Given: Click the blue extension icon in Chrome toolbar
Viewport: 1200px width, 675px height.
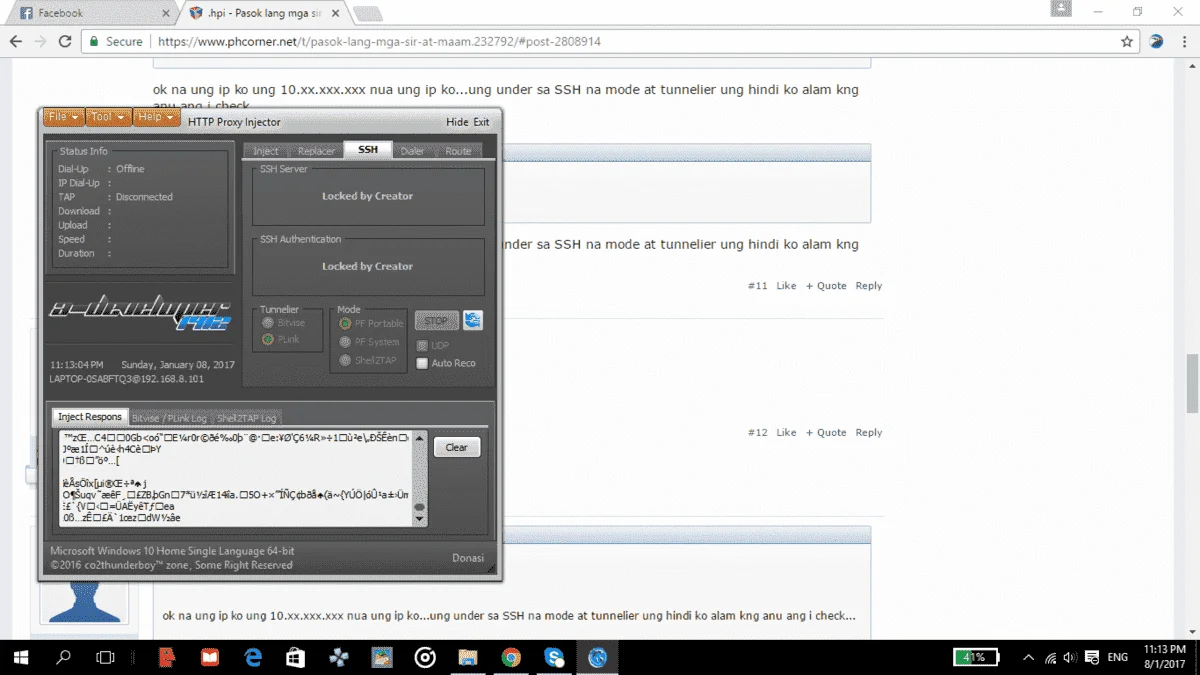Looking at the screenshot, I should (1156, 42).
